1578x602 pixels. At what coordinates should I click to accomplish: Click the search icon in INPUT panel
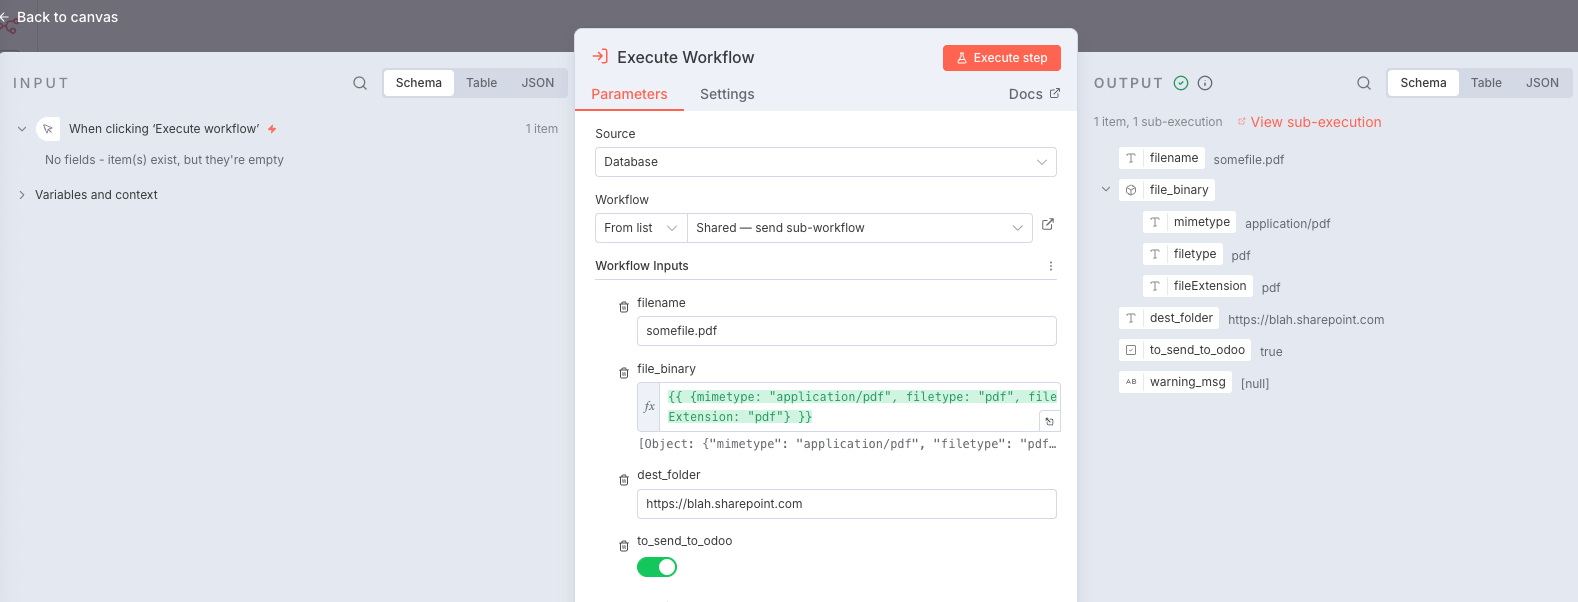[360, 83]
